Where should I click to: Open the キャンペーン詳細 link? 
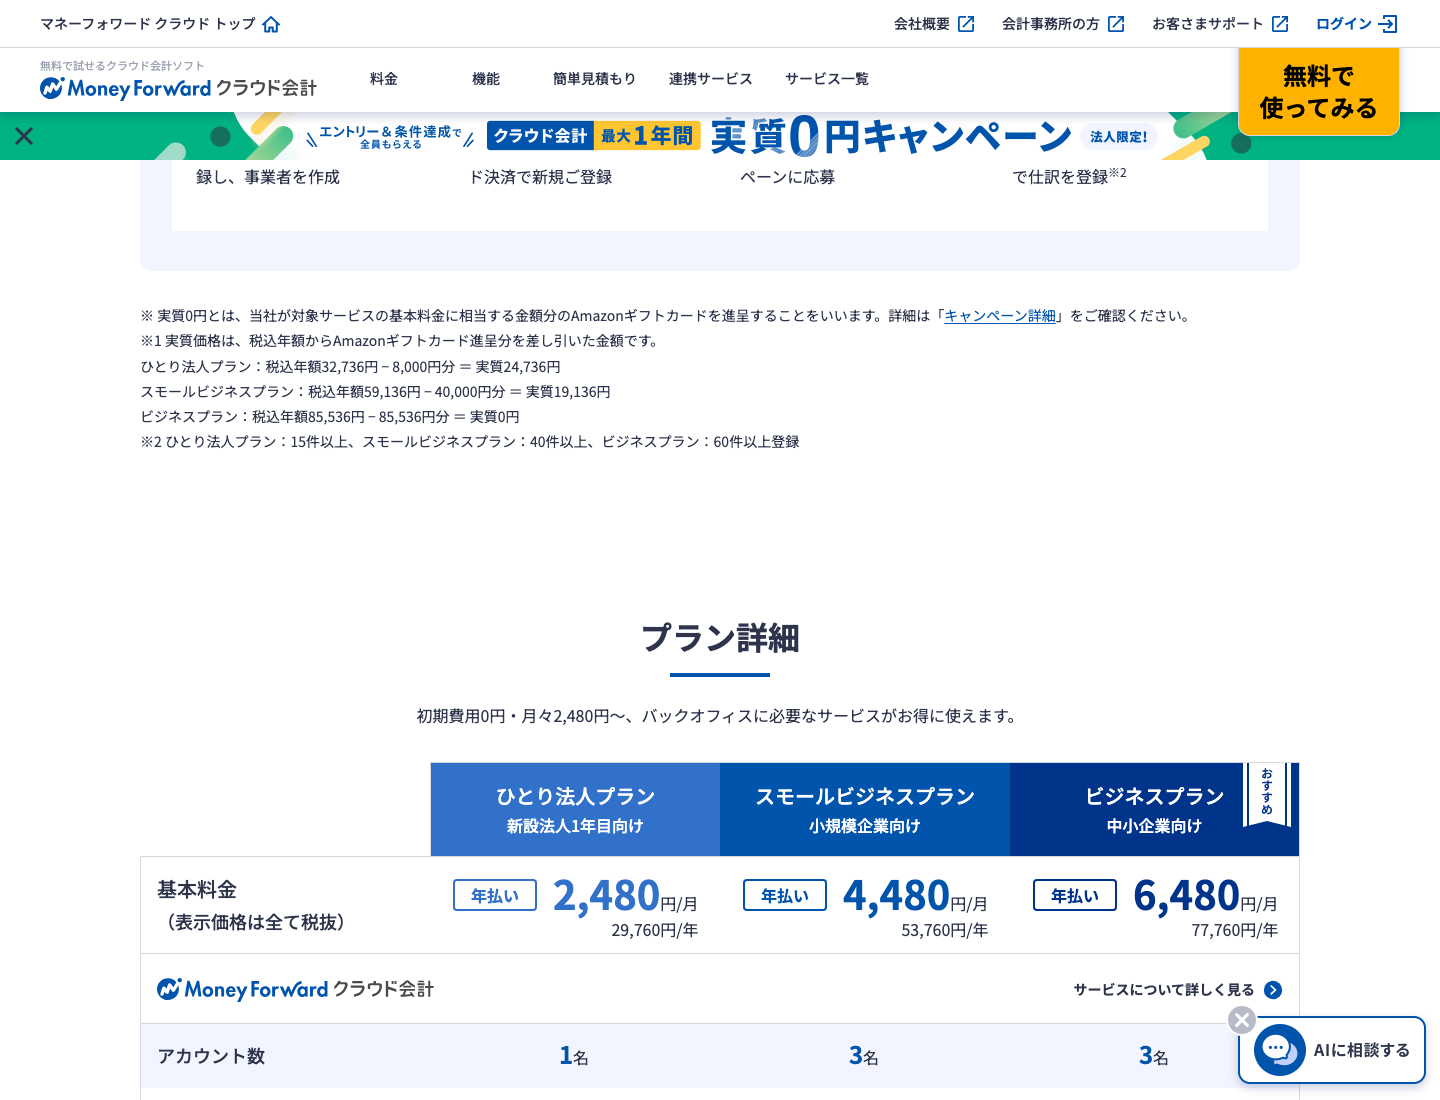click(x=1000, y=316)
